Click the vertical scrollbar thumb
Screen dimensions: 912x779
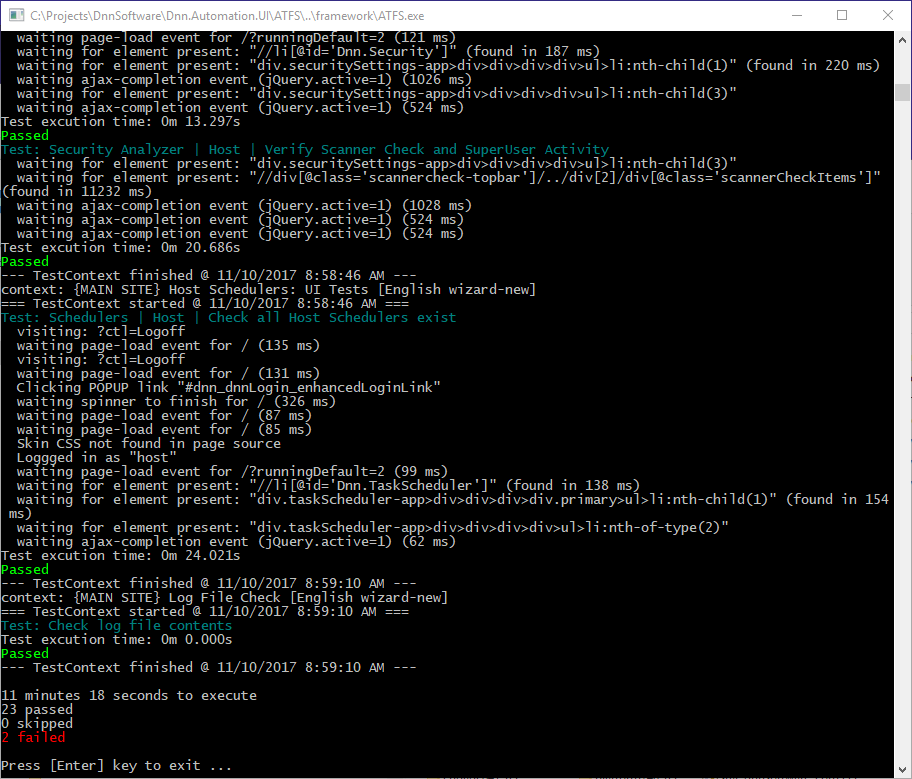click(902, 92)
